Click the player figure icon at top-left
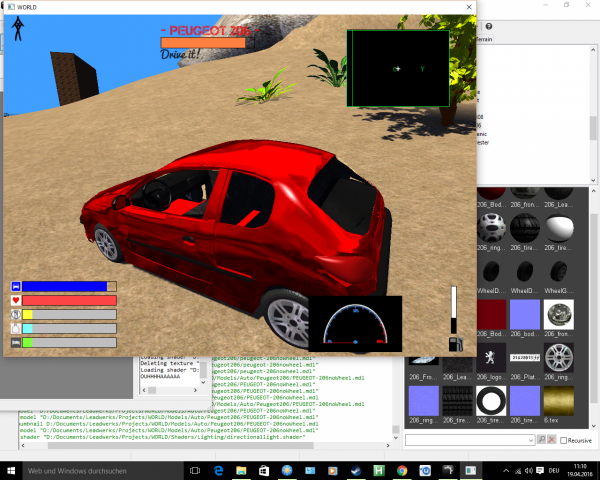Image resolution: width=600 pixels, height=480 pixels. [19, 30]
